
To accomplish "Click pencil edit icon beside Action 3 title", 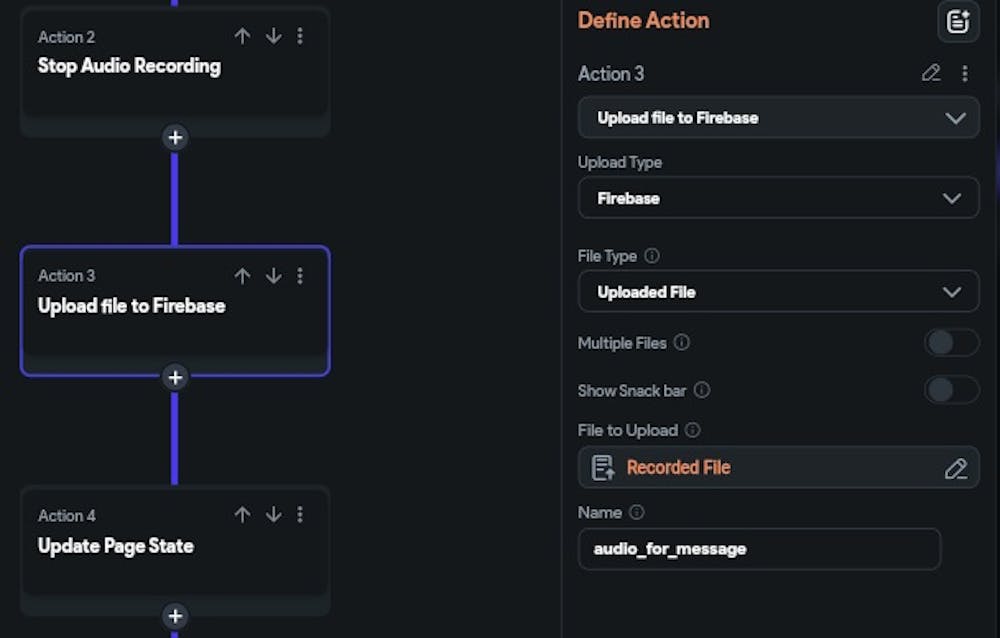I will coord(931,73).
